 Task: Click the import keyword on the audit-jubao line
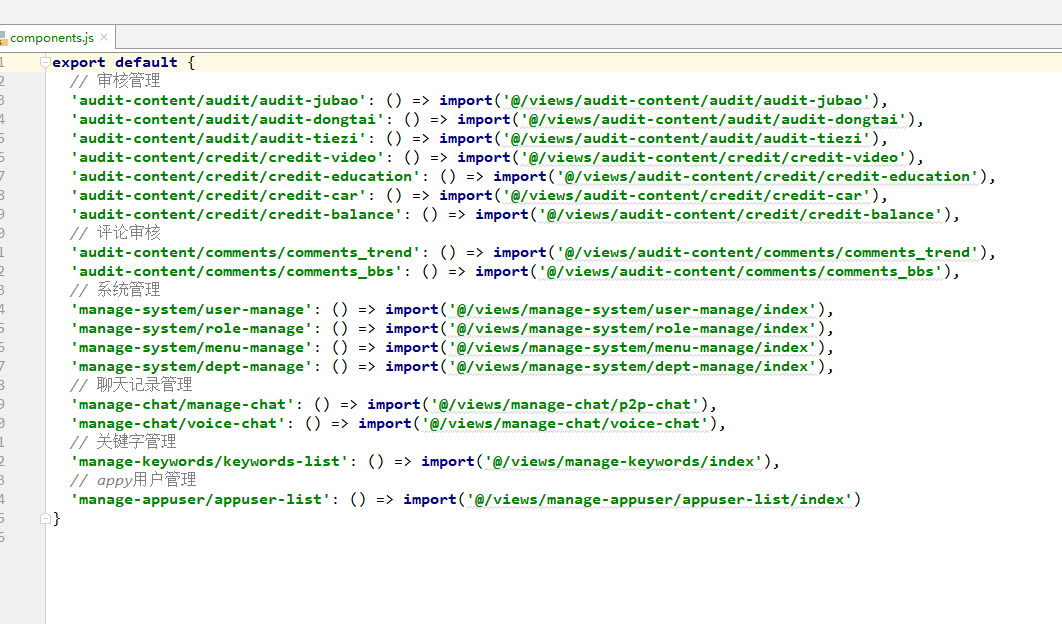pyautogui.click(x=466, y=100)
